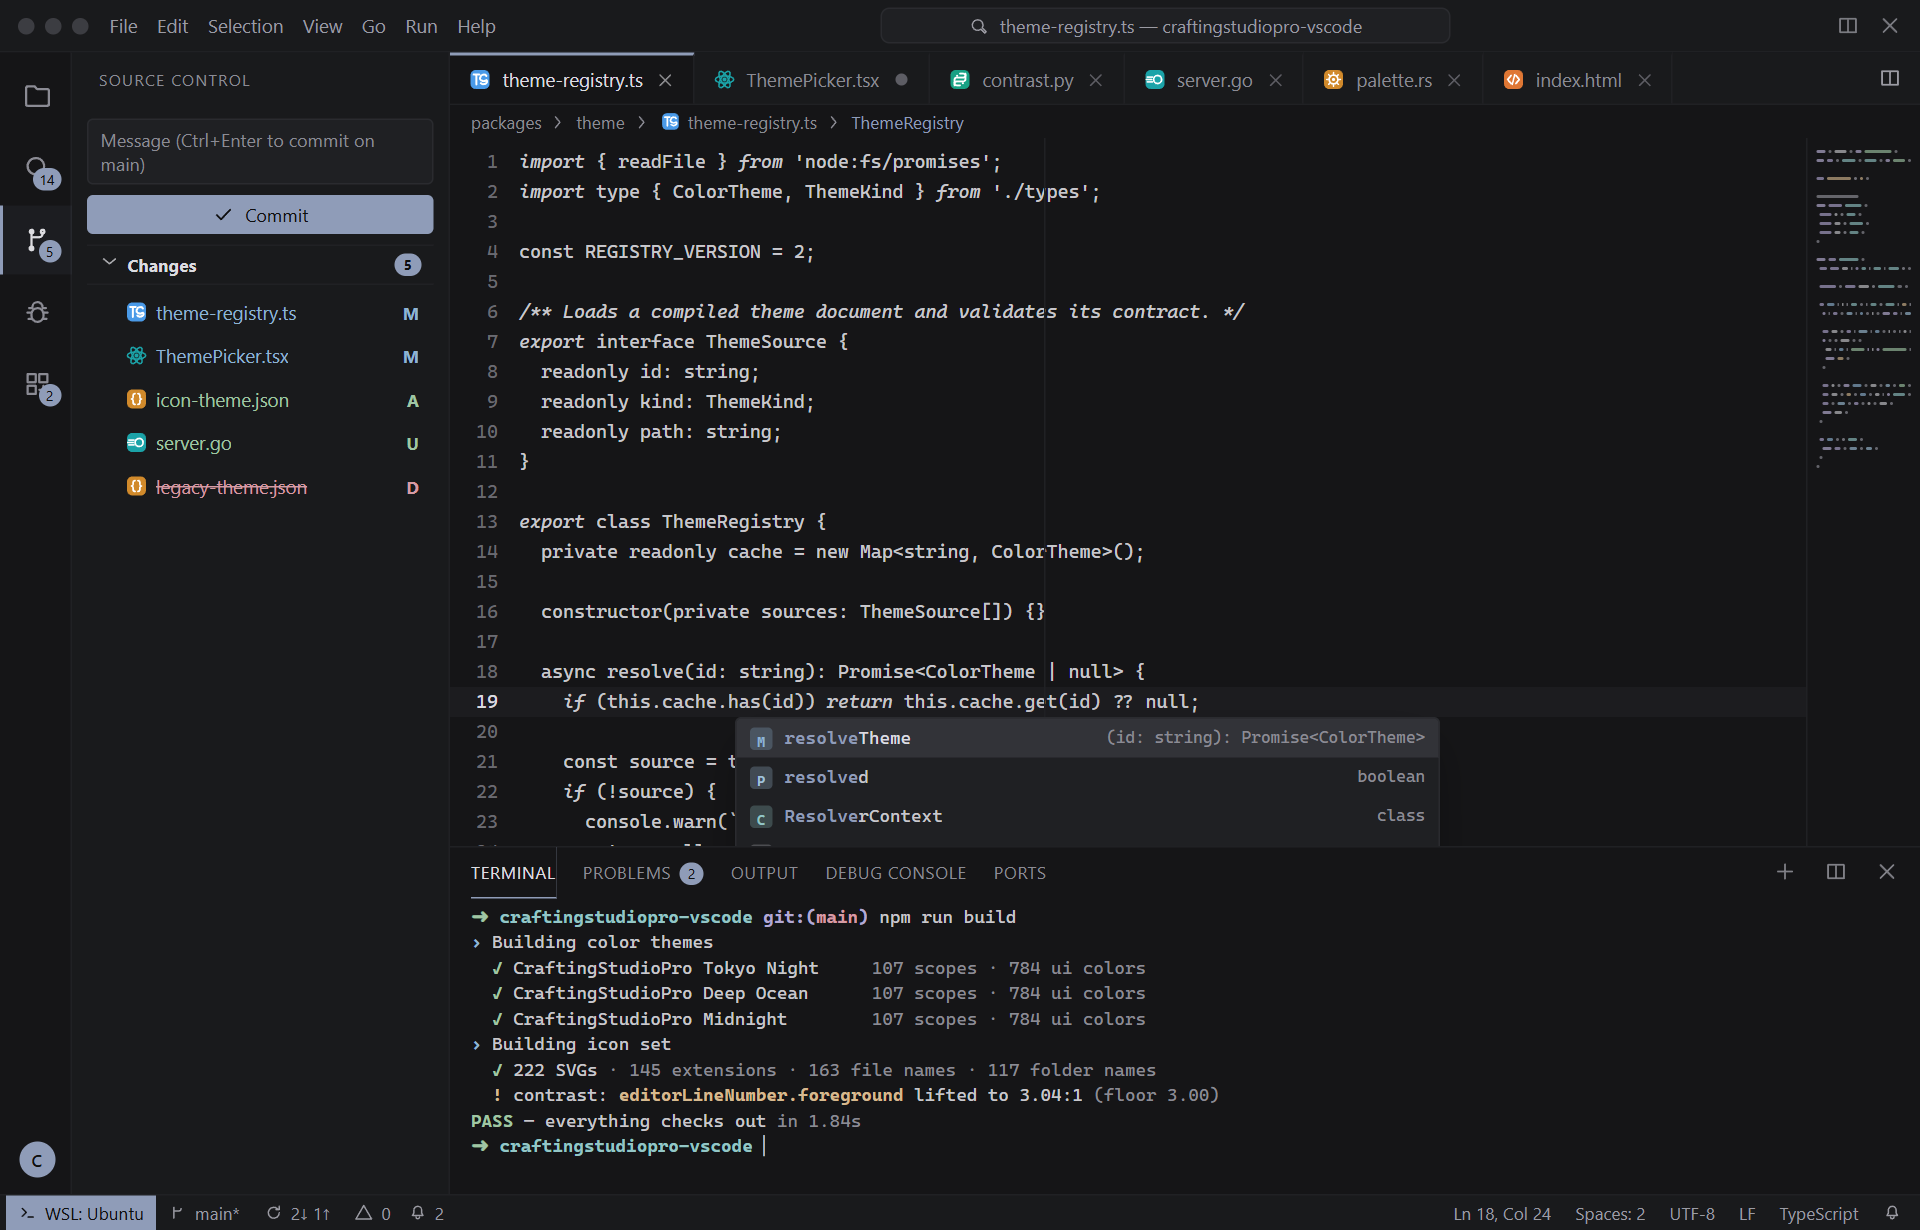Close the theme-registry.ts tab
Screen dimensions: 1920x1230
(665, 80)
